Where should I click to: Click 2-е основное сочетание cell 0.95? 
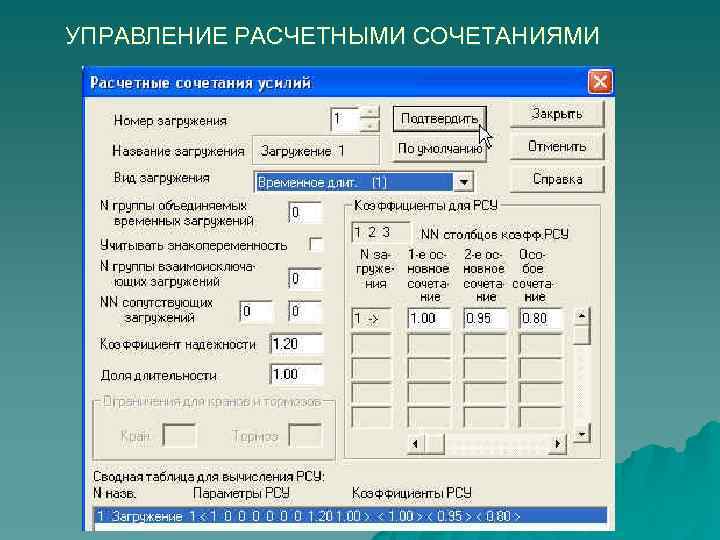485,318
